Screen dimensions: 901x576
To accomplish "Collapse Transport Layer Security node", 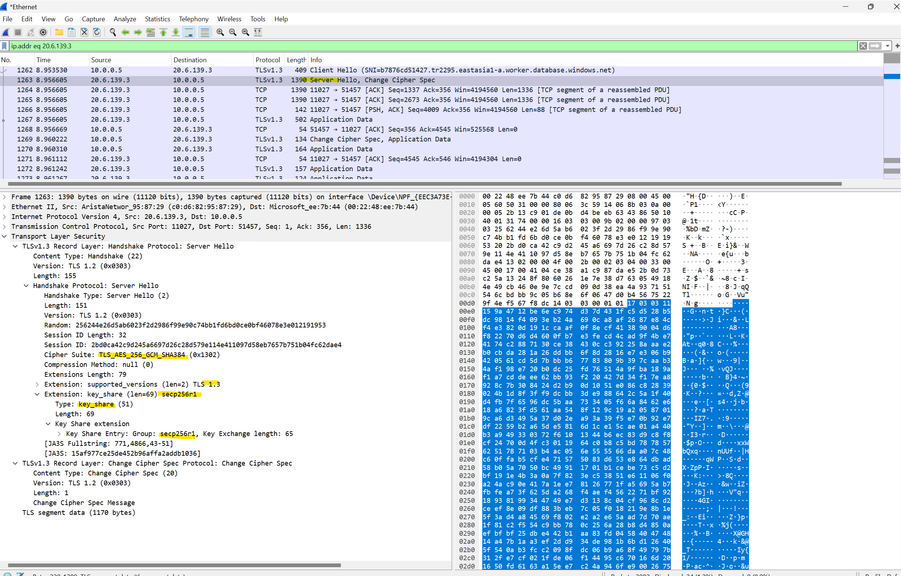I will tap(5, 236).
